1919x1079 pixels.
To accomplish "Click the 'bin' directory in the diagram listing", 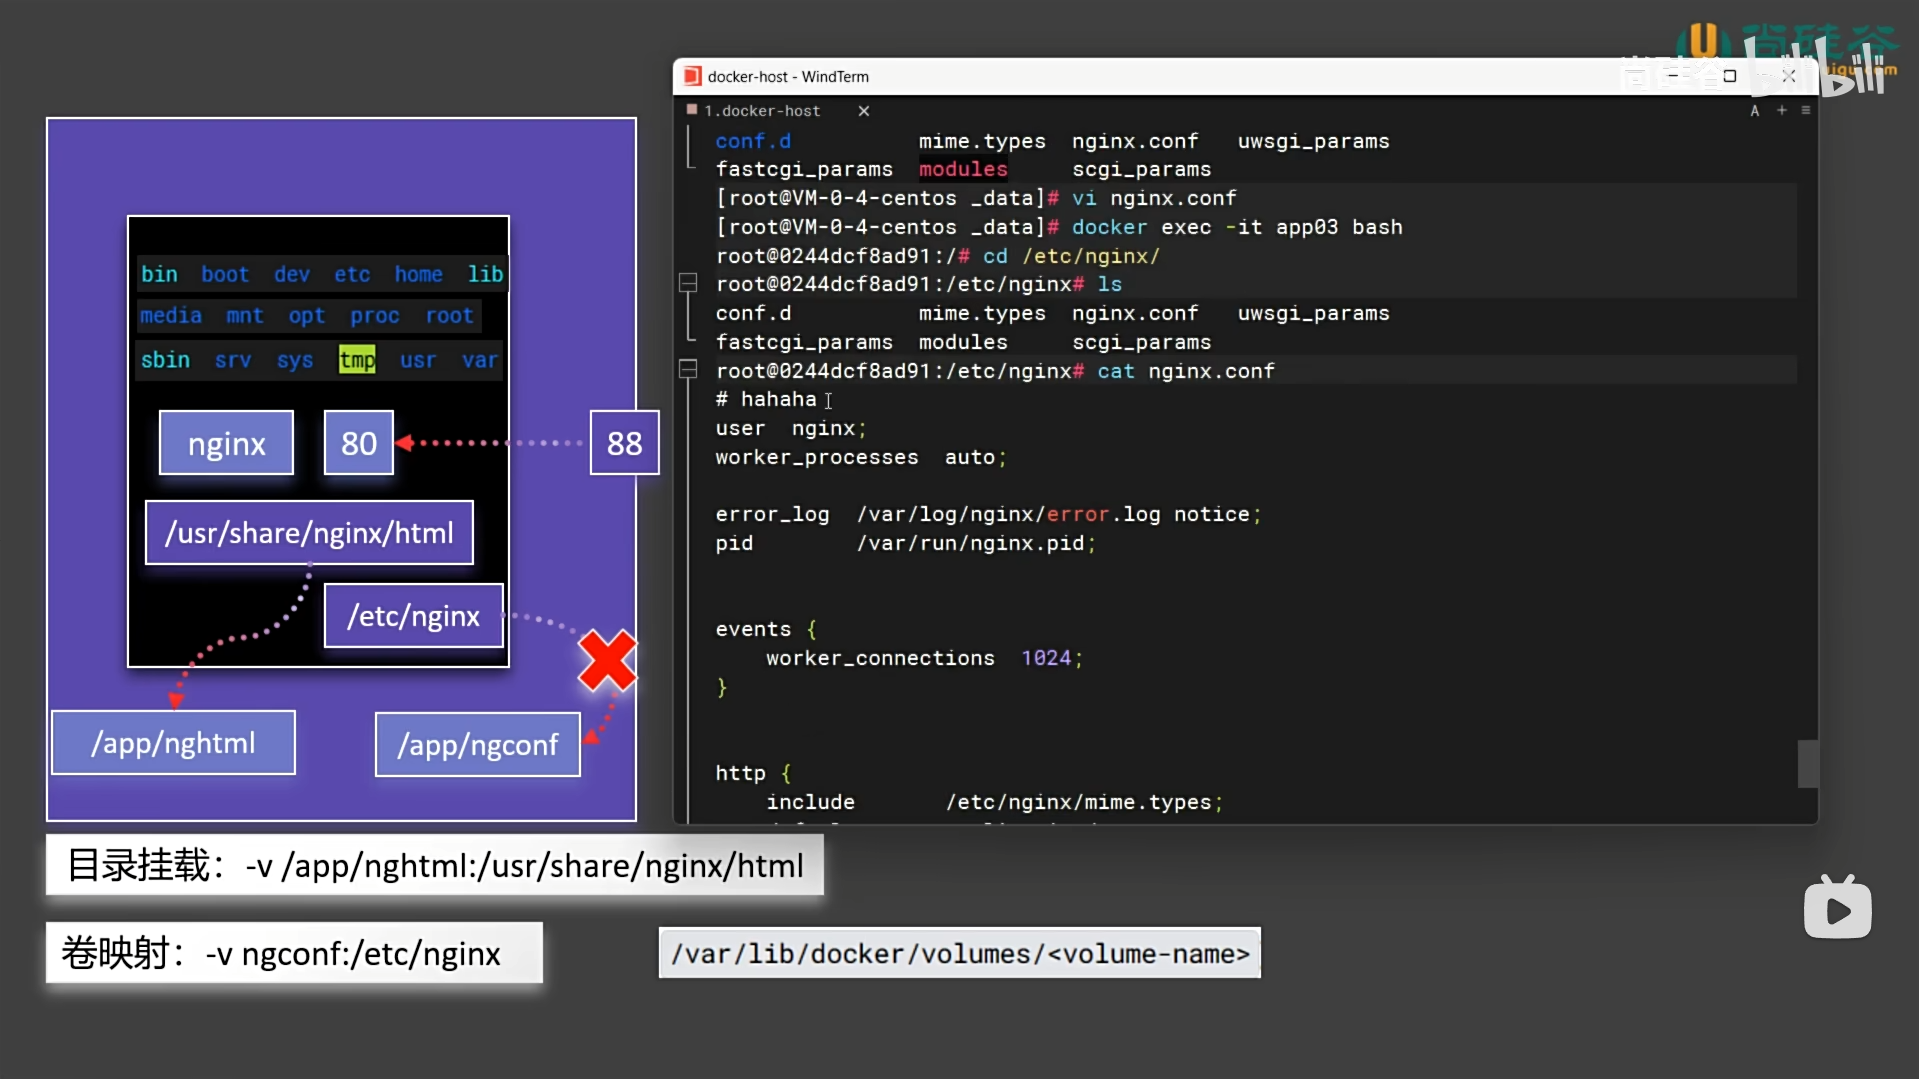I will click(x=159, y=274).
